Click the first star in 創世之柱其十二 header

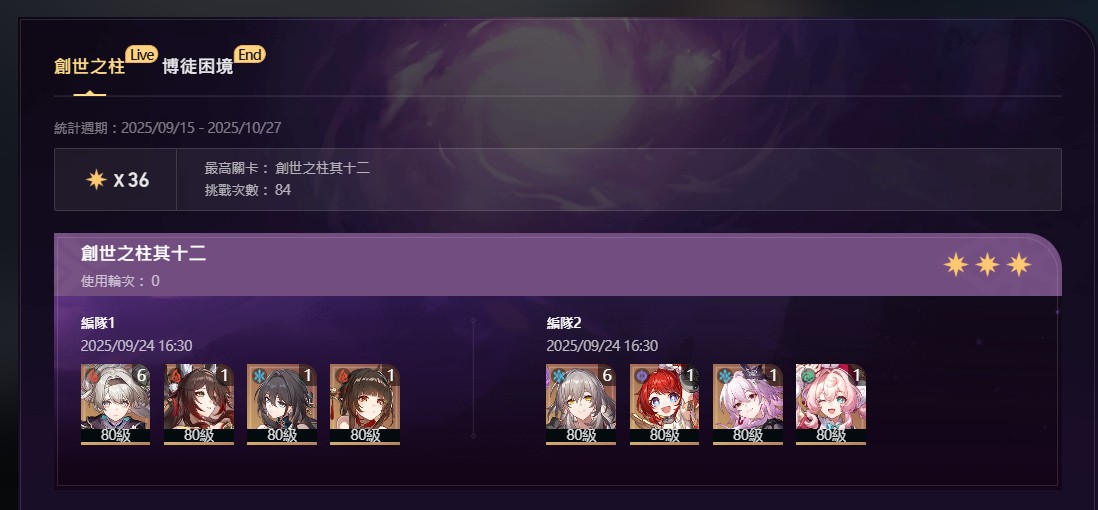click(x=956, y=265)
